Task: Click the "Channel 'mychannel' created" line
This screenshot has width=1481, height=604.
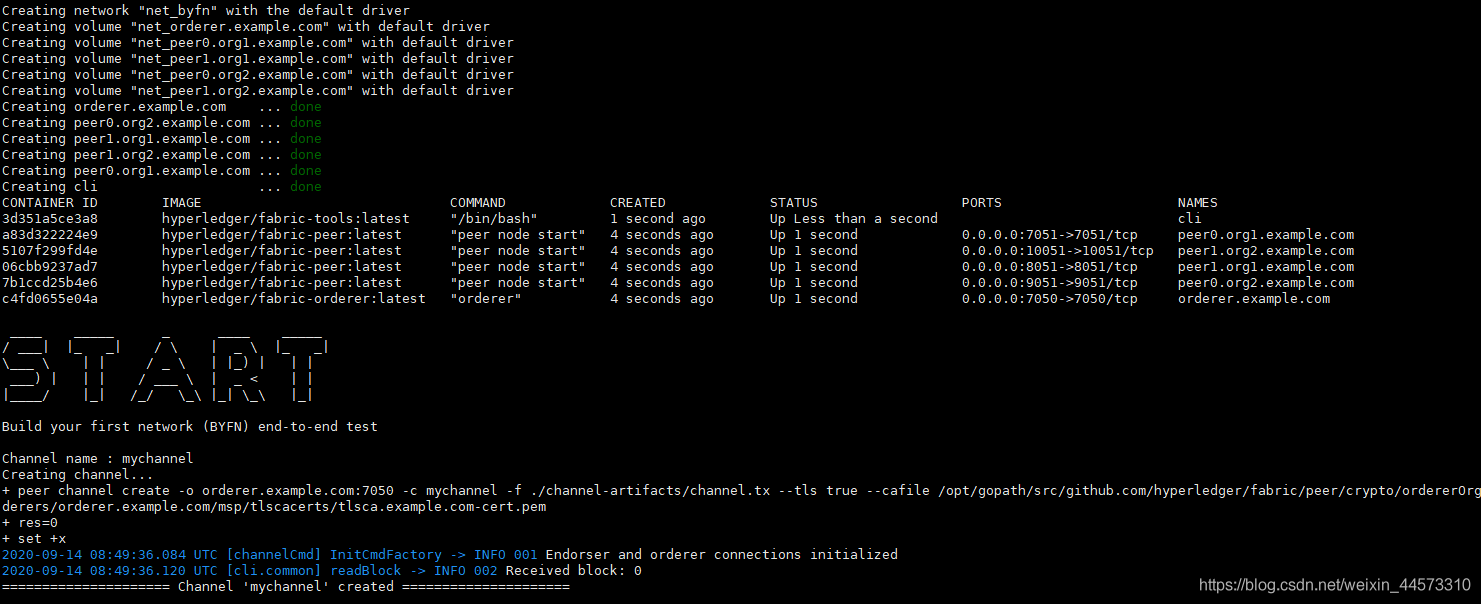Action: [285, 587]
